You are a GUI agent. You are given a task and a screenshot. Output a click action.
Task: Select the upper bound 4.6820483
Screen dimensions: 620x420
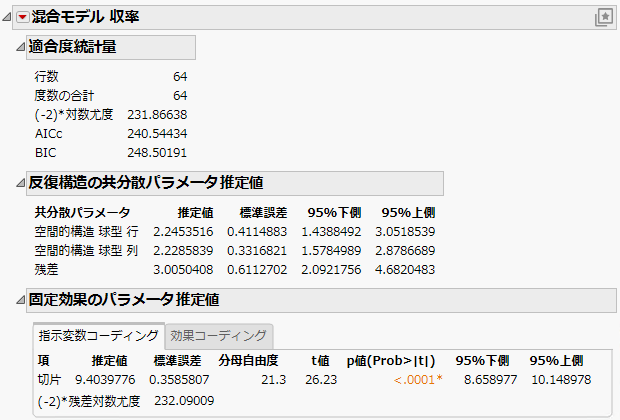(405, 269)
